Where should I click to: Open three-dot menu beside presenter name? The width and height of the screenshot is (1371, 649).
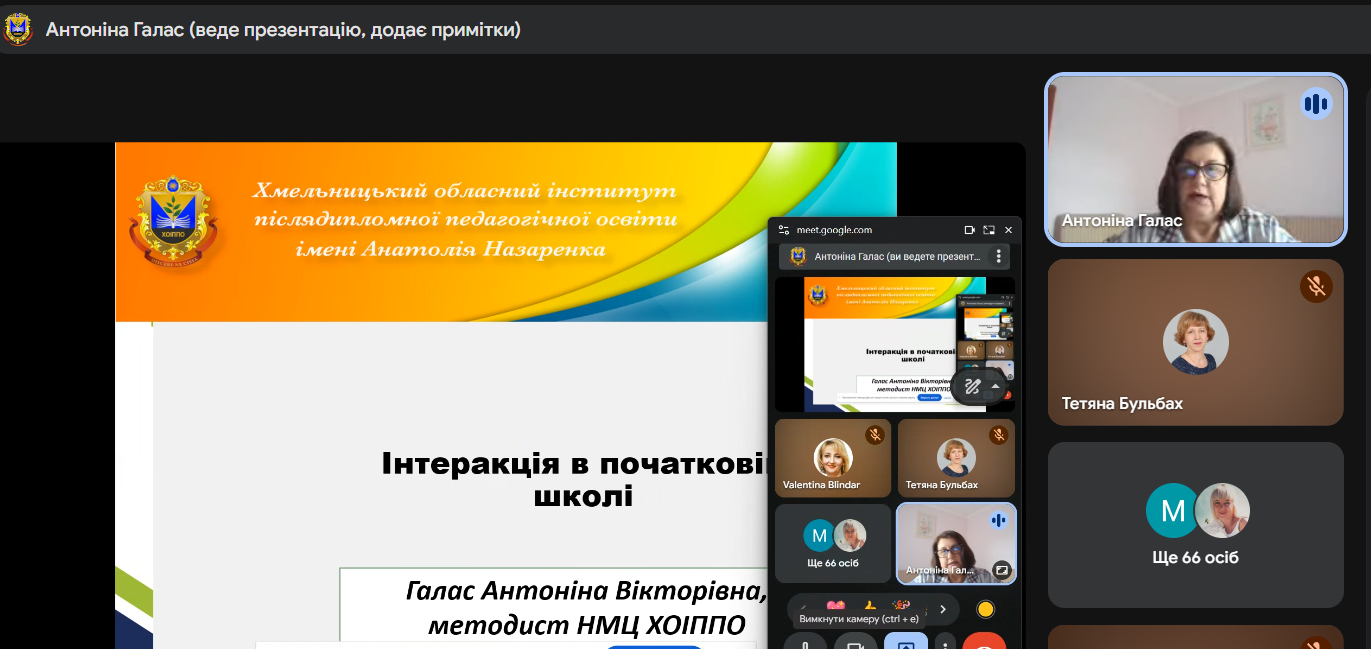click(x=997, y=257)
